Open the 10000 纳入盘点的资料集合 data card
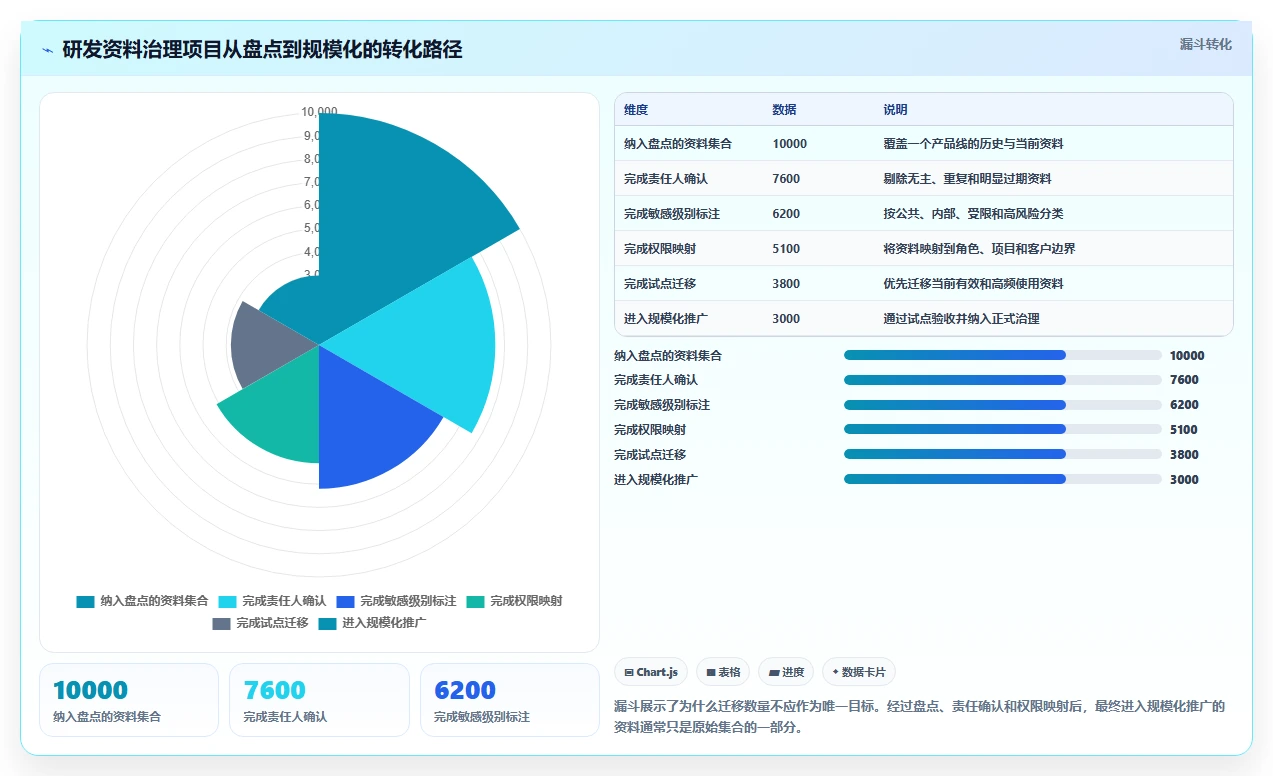The image size is (1273, 776). click(x=129, y=700)
